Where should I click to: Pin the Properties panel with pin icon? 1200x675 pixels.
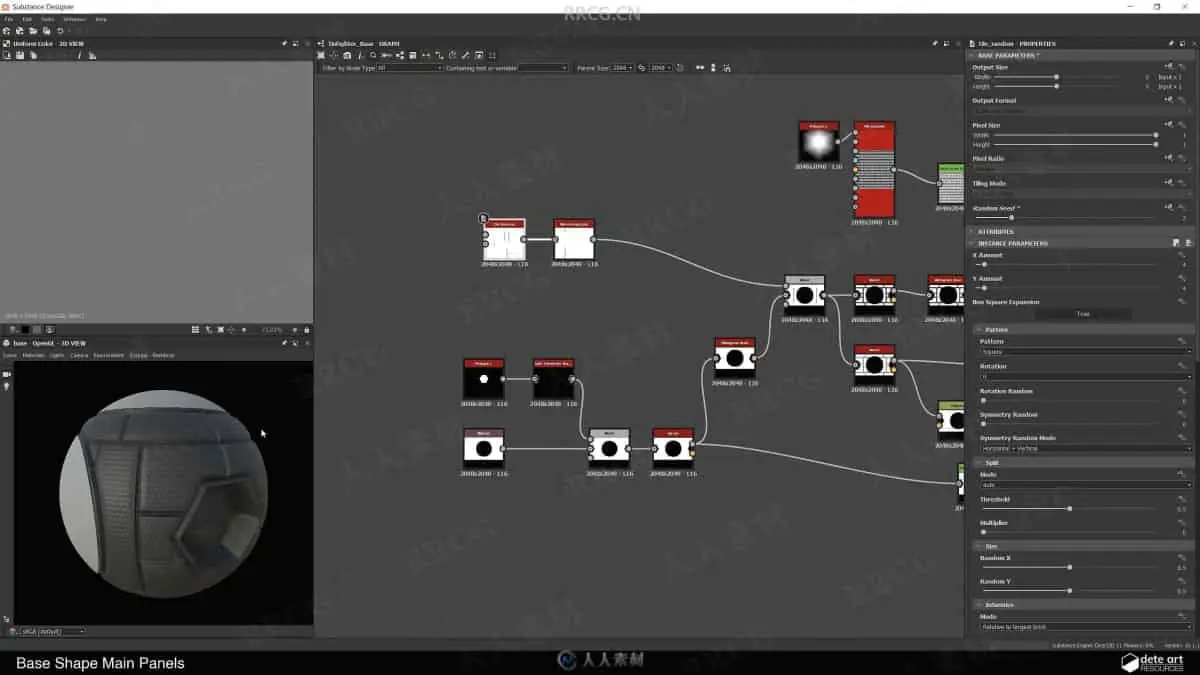1170,44
